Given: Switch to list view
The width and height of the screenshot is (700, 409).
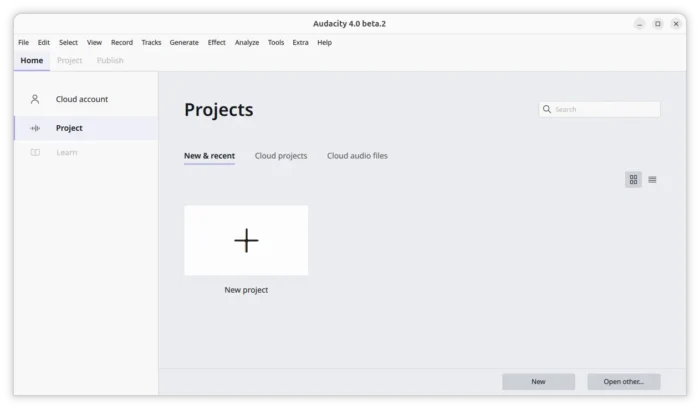Looking at the screenshot, I should point(652,179).
